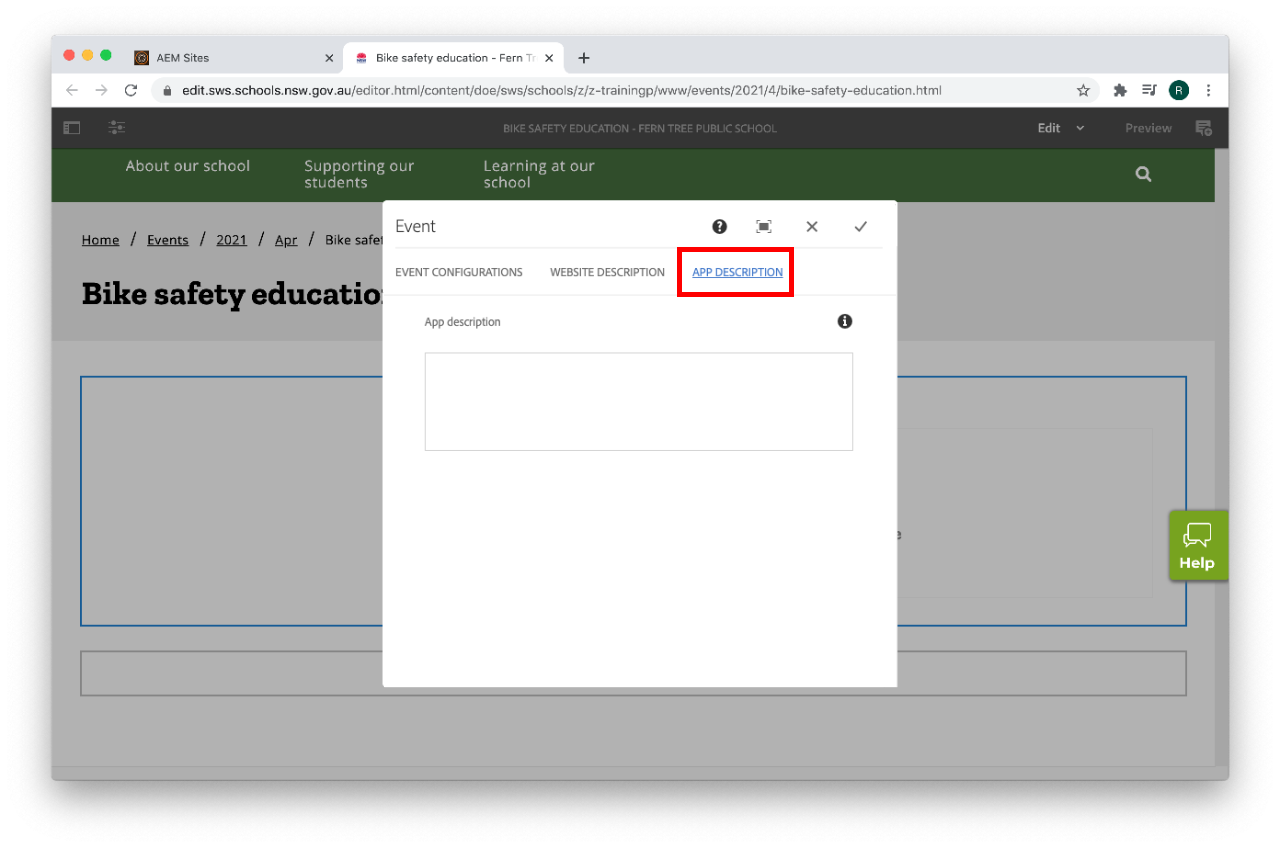Viewport: 1280px width, 848px height.
Task: Open Chrome three-dot menu
Action: [1208, 90]
